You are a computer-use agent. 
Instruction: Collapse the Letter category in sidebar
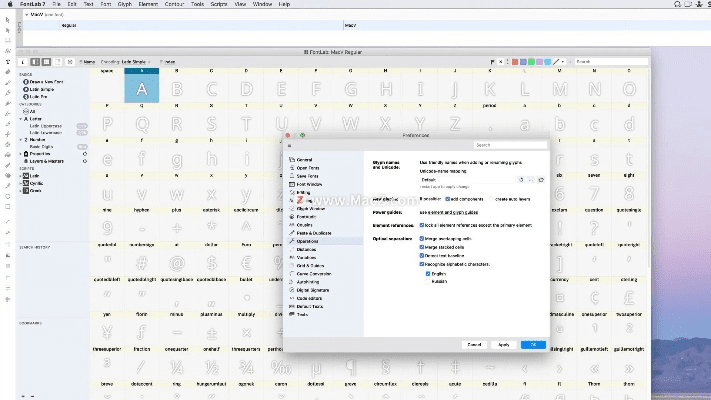pyautogui.click(x=22, y=118)
